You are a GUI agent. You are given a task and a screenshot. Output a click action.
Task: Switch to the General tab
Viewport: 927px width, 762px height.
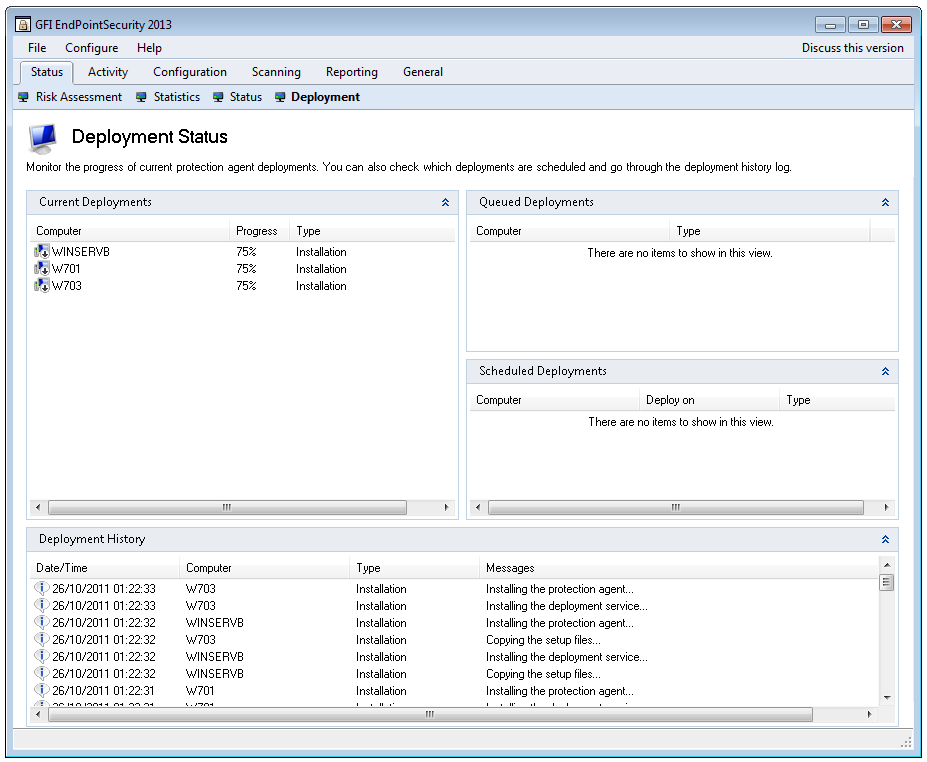(x=423, y=72)
